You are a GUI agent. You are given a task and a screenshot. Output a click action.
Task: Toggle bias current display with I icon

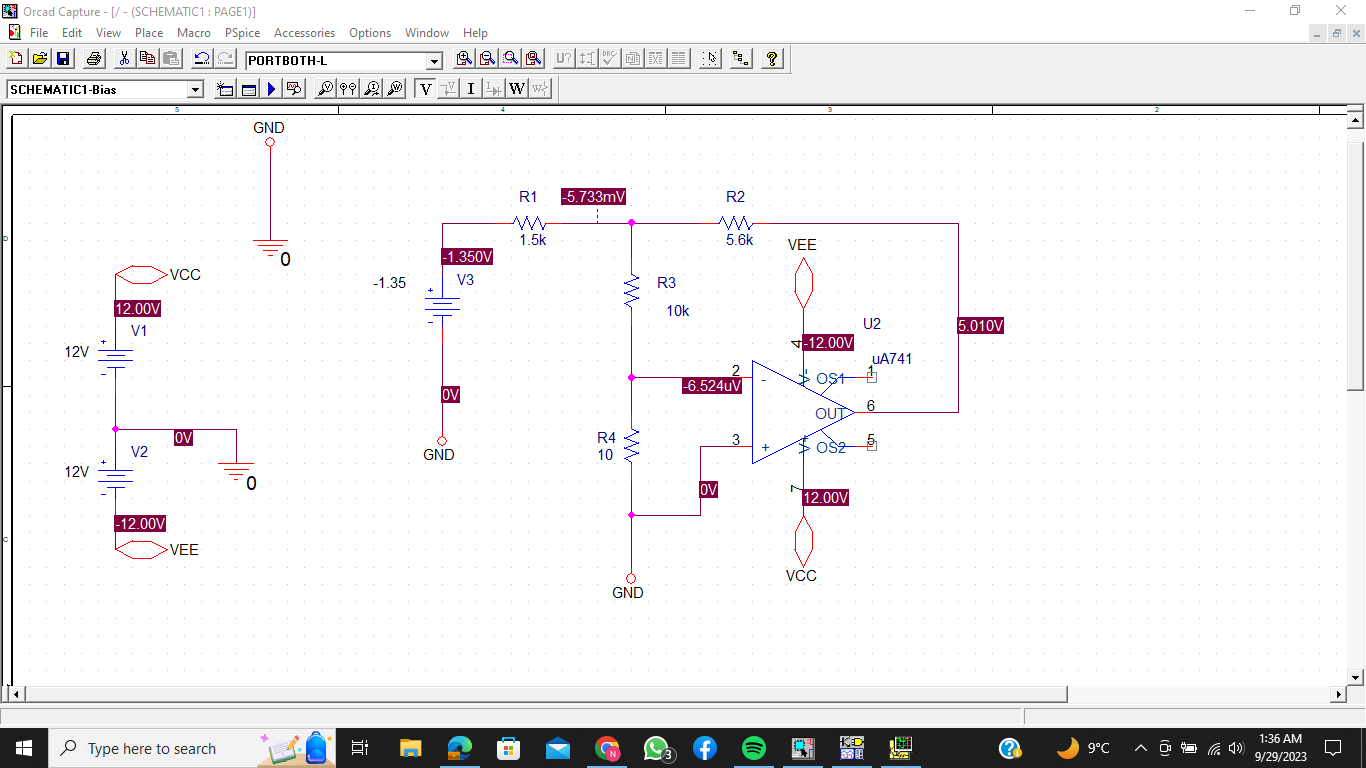470,88
